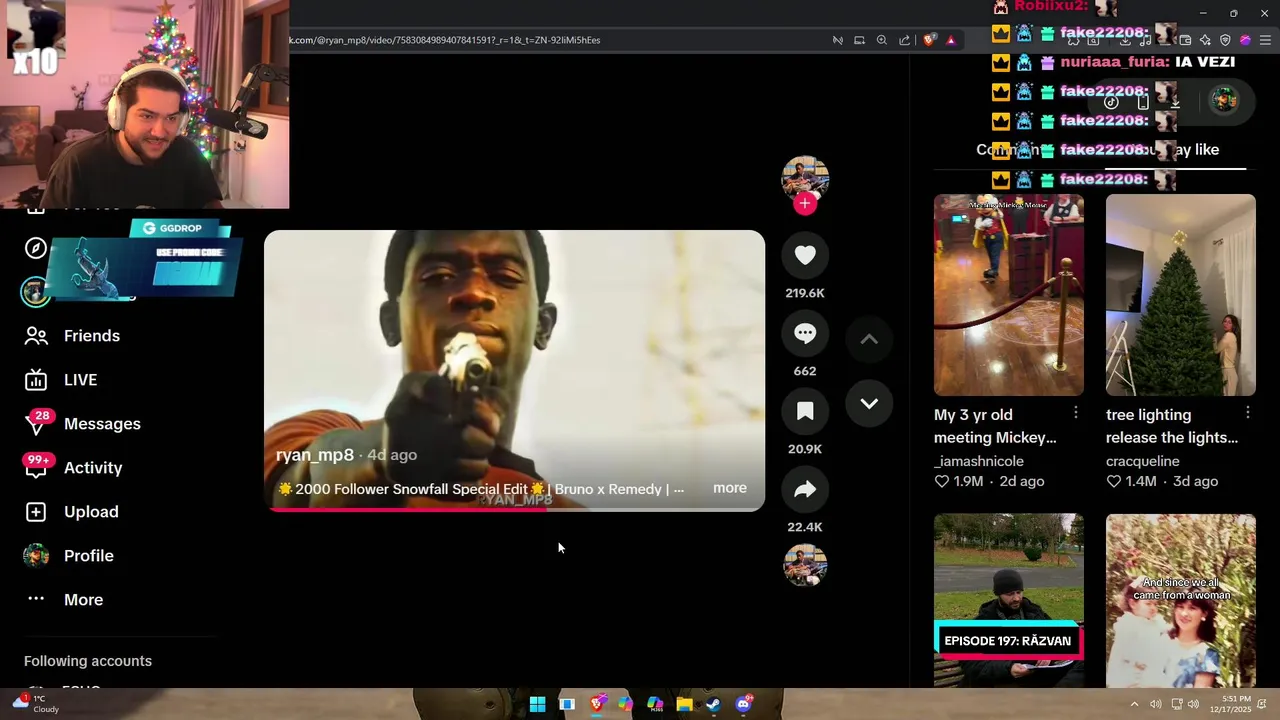Open comments via the speech bubble icon

pos(805,333)
